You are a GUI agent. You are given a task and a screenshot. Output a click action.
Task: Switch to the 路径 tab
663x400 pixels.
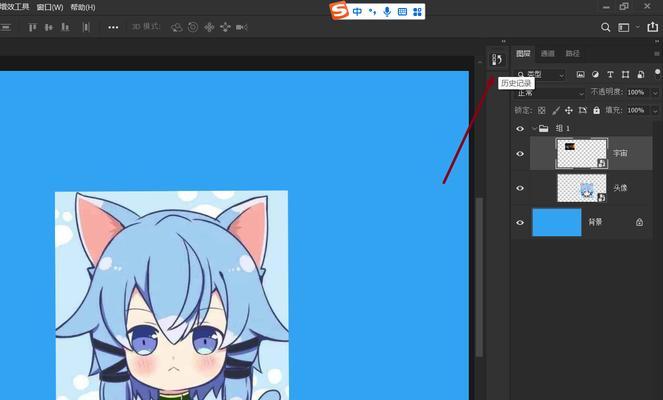click(573, 54)
